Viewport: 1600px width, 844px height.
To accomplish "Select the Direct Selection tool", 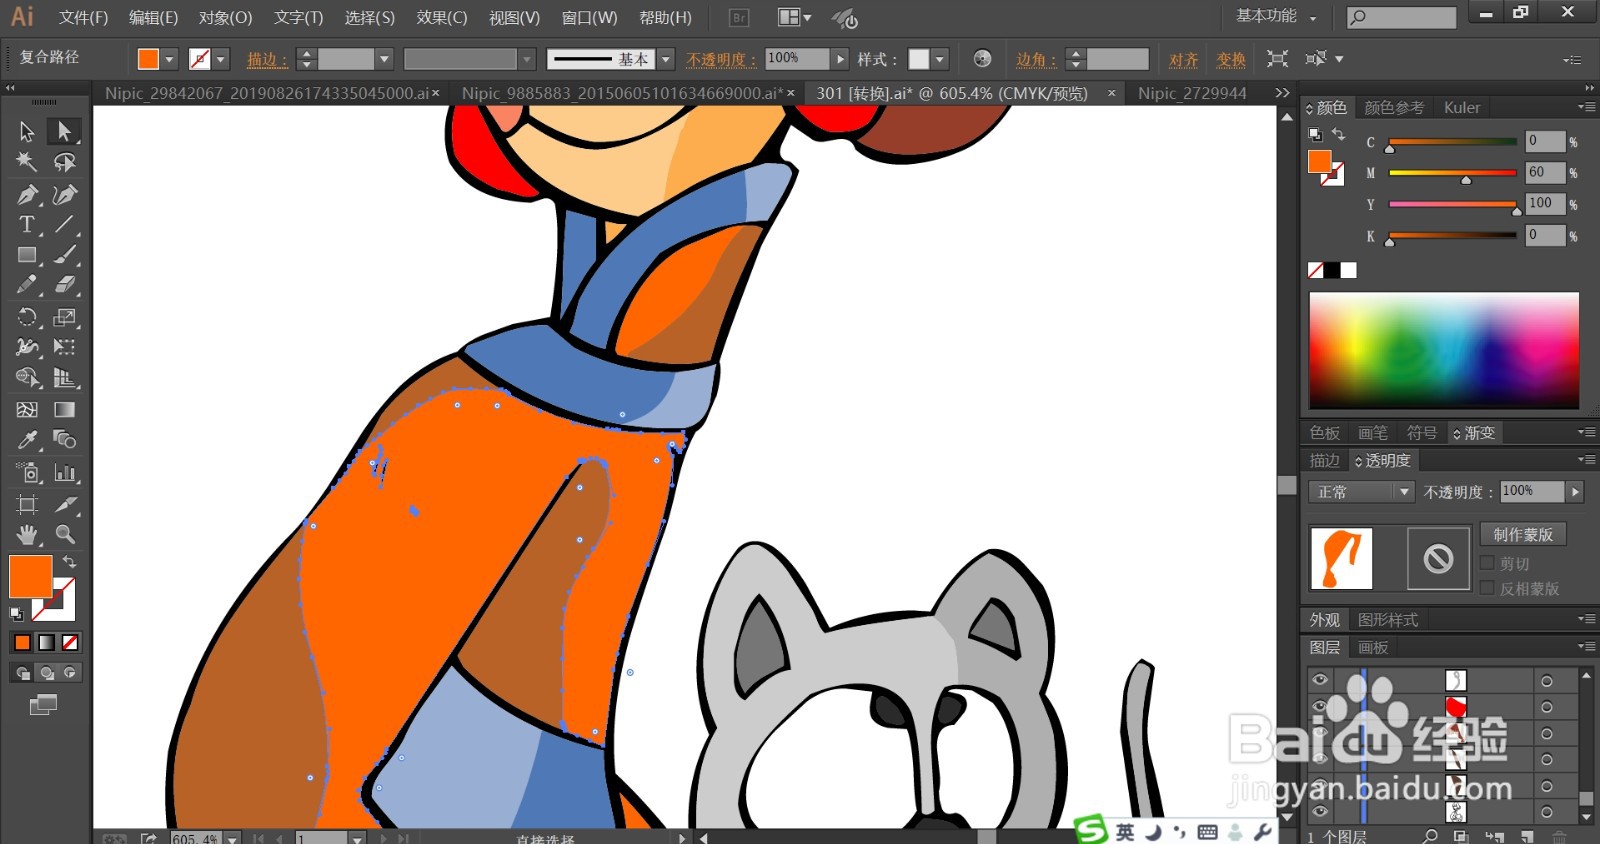I will point(65,131).
